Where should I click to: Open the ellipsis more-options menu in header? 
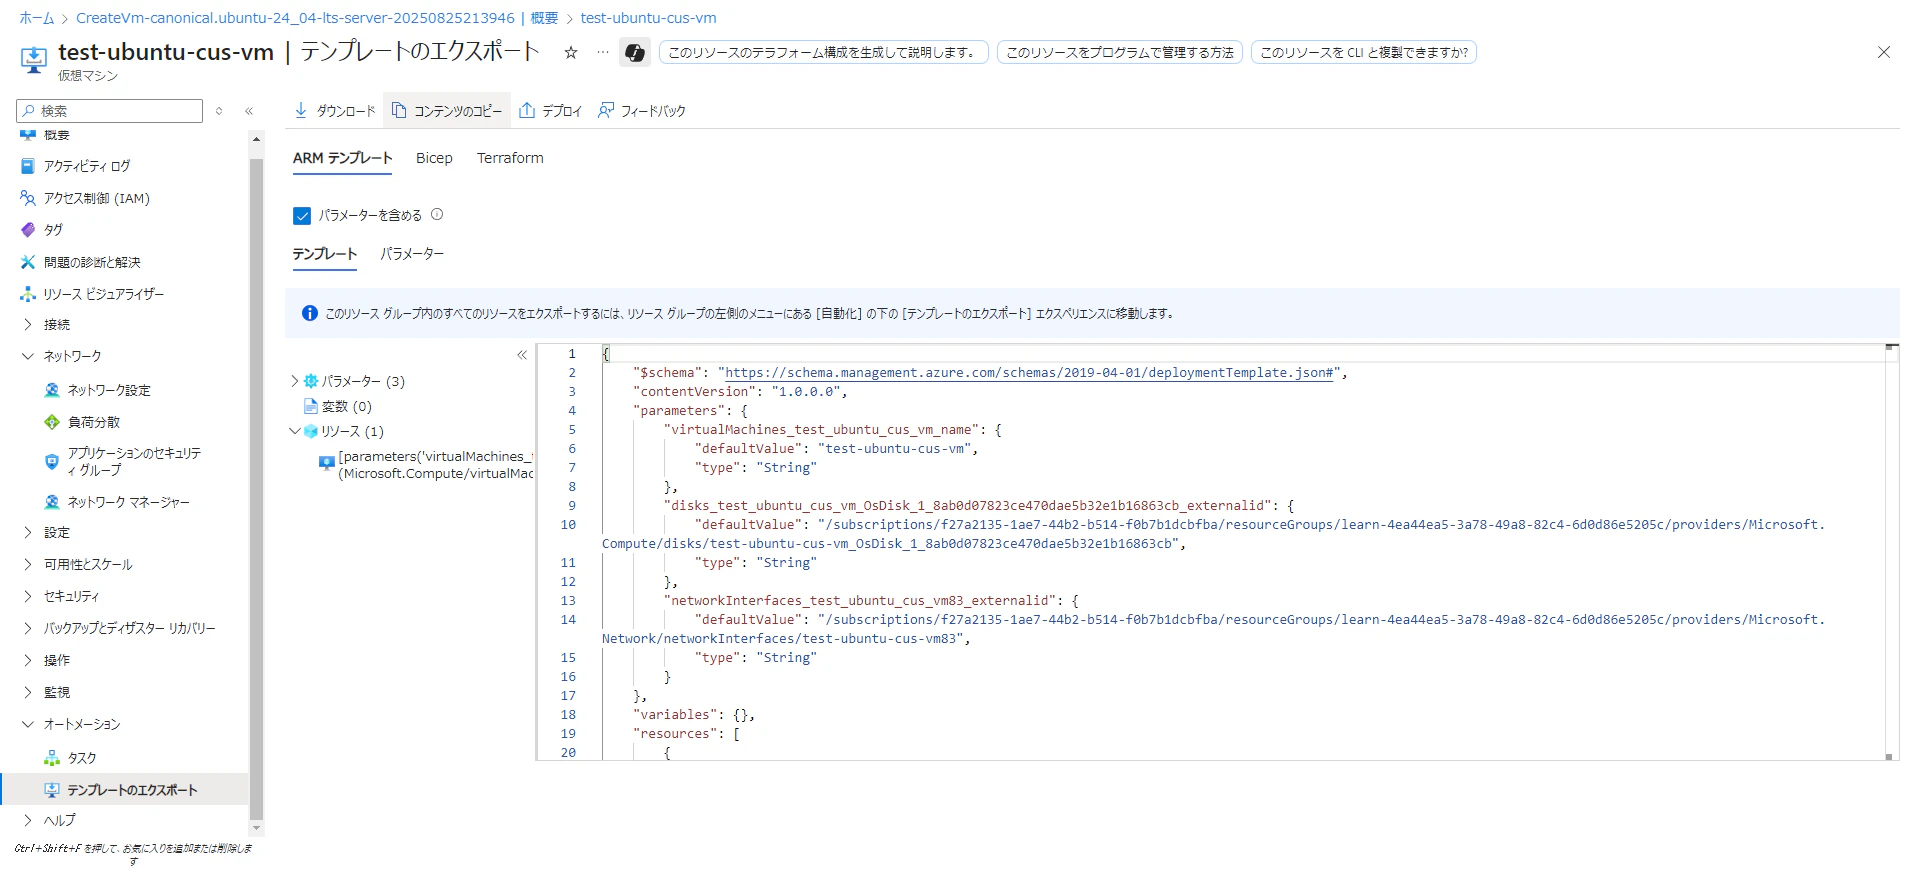click(602, 52)
